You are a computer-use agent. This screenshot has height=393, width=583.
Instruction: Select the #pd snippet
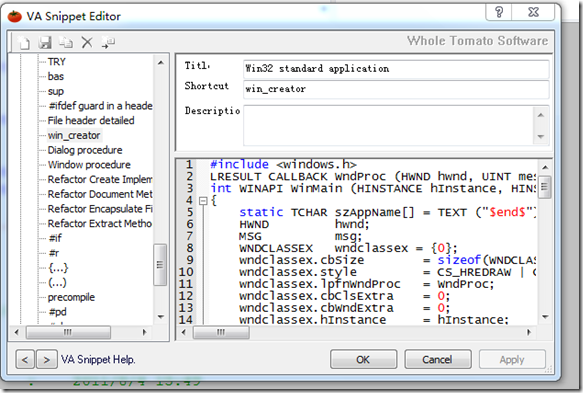[58, 312]
